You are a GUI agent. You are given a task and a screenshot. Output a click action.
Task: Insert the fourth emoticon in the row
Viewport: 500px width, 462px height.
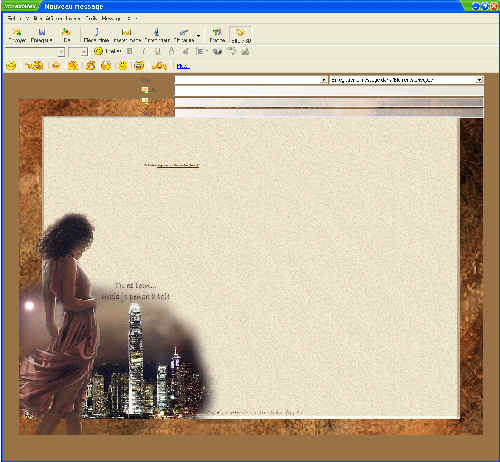(72, 66)
